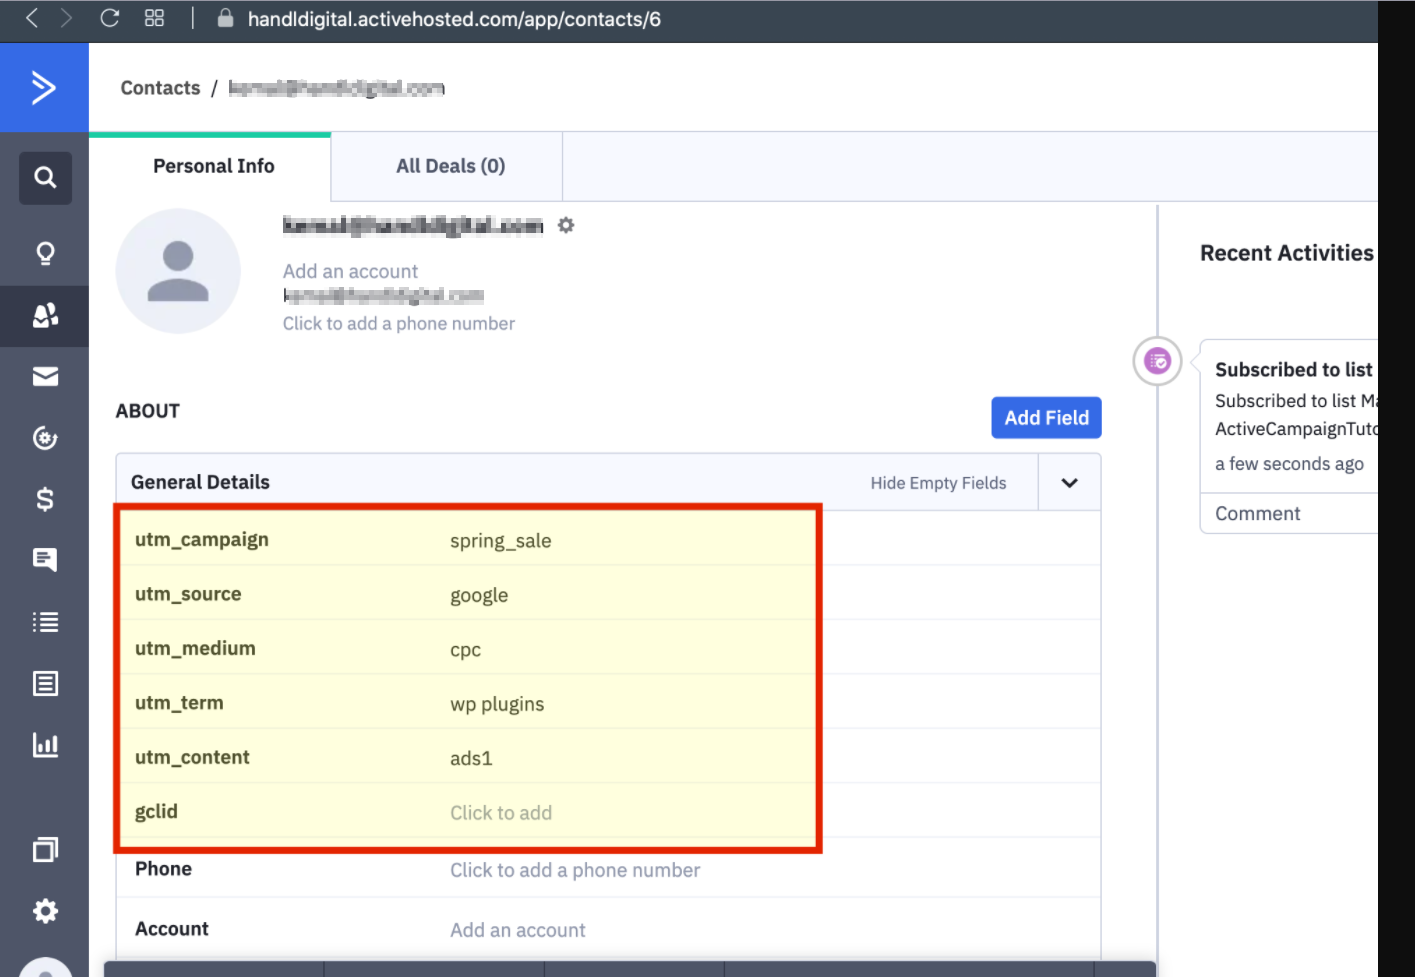
Task: Click the contact avatar placeholder
Action: 178,271
